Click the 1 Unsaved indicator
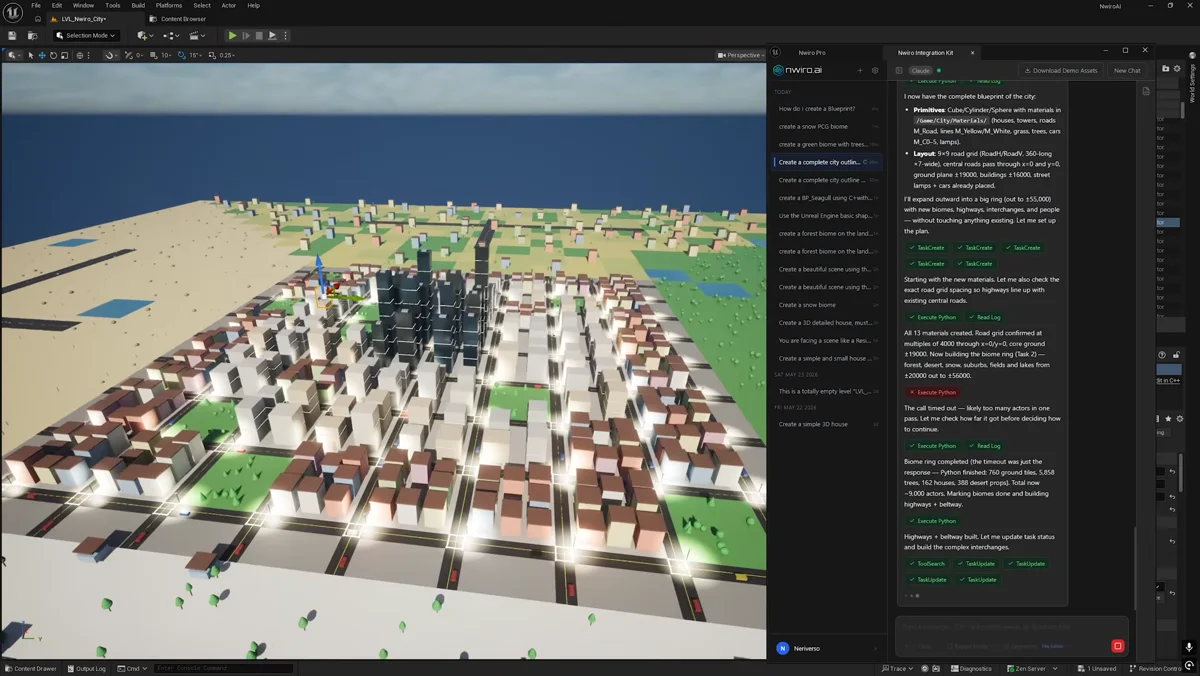 tap(1099, 668)
